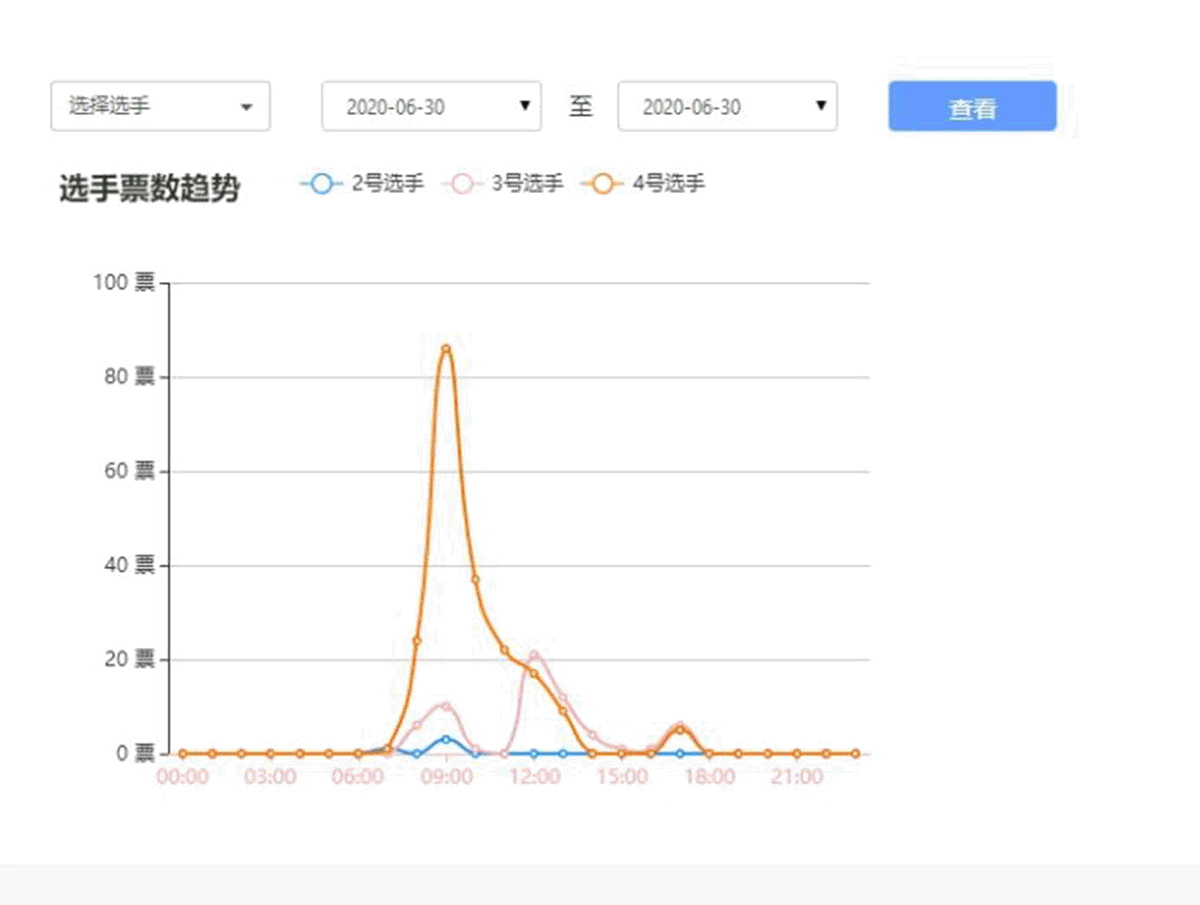This screenshot has height=905, width=1200.
Task: Click the 15:00 x-axis label
Action: pos(622,777)
